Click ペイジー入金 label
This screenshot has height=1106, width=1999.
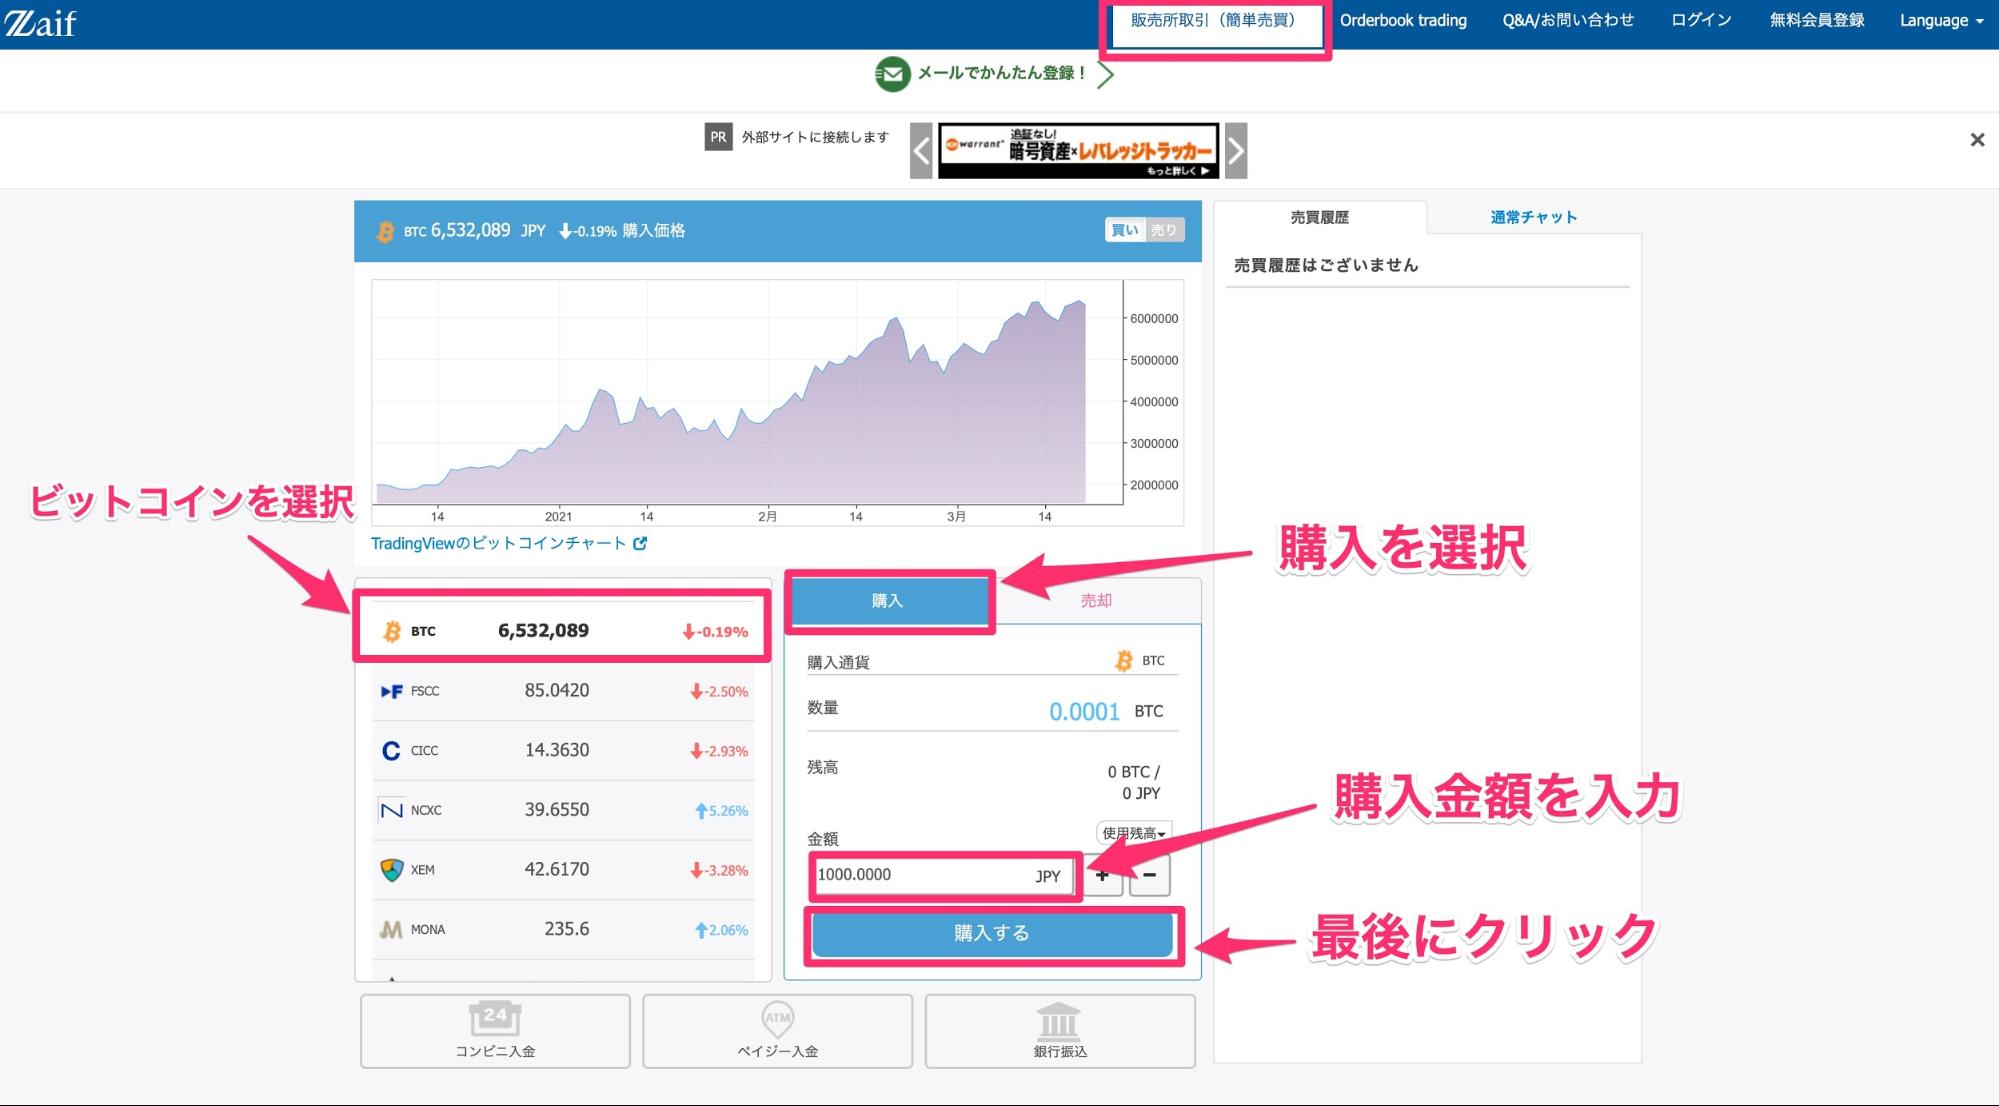point(777,1052)
